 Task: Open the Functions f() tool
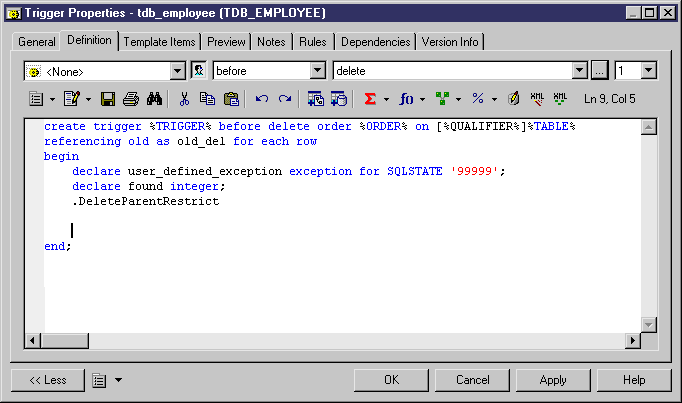406,99
